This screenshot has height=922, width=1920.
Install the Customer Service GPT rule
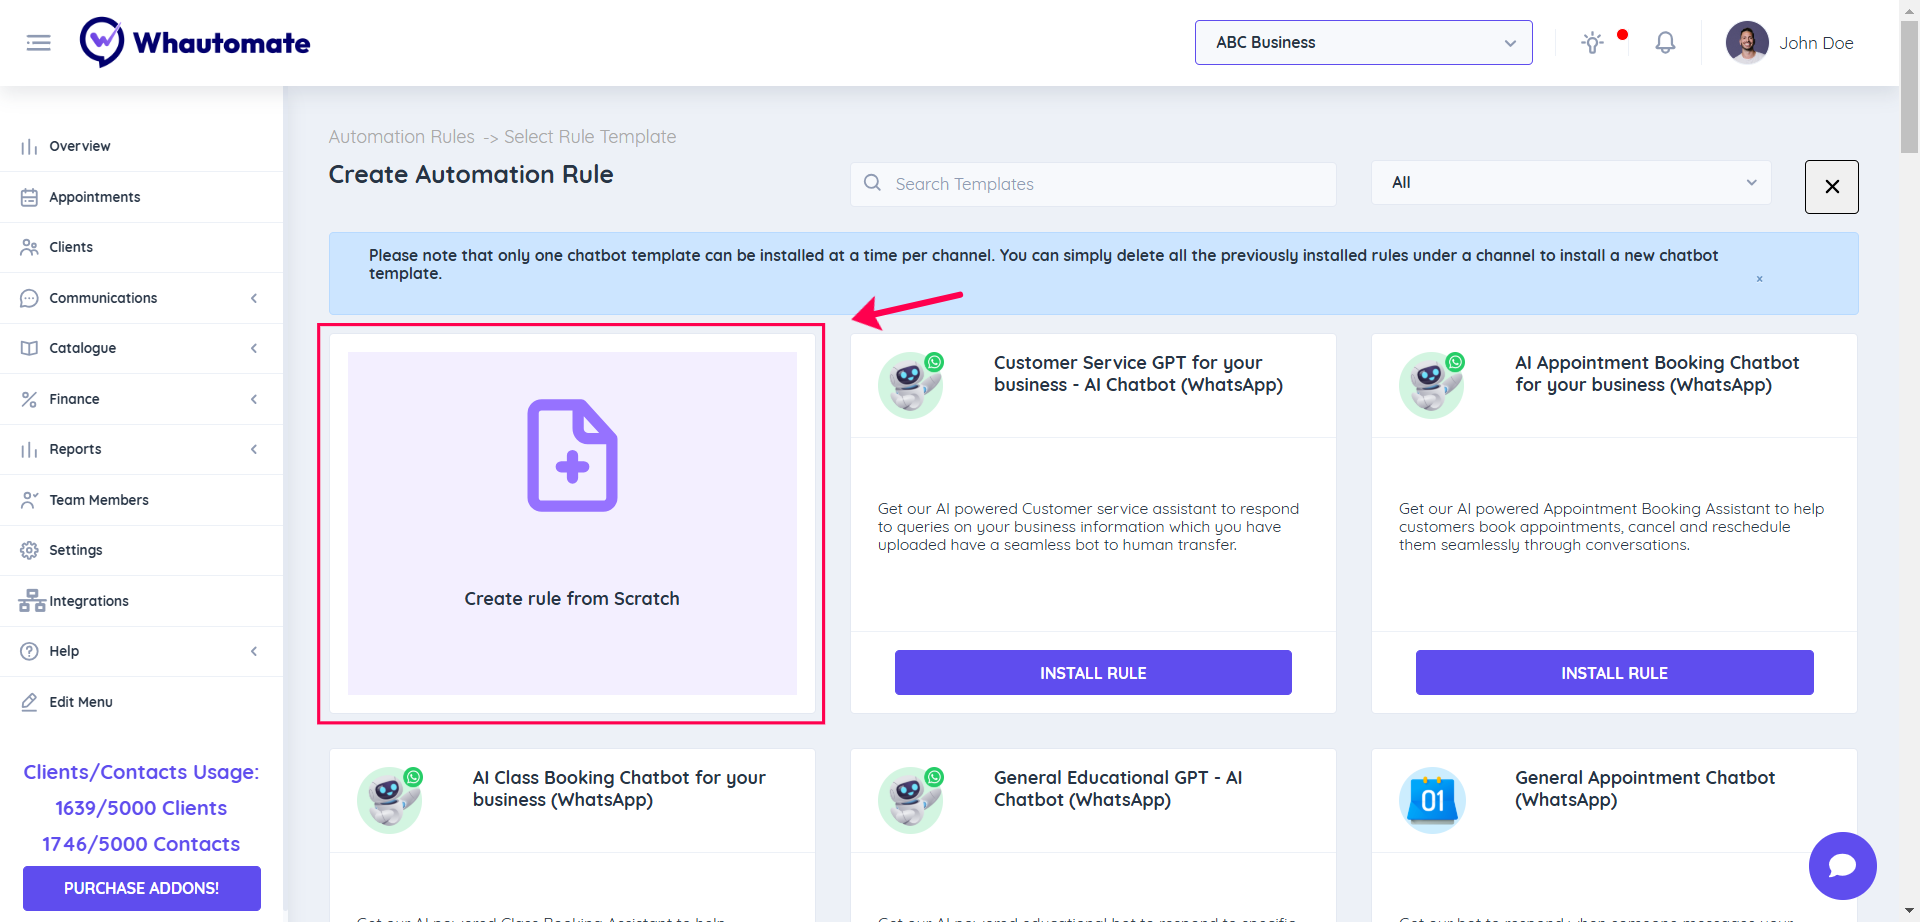[x=1093, y=673]
